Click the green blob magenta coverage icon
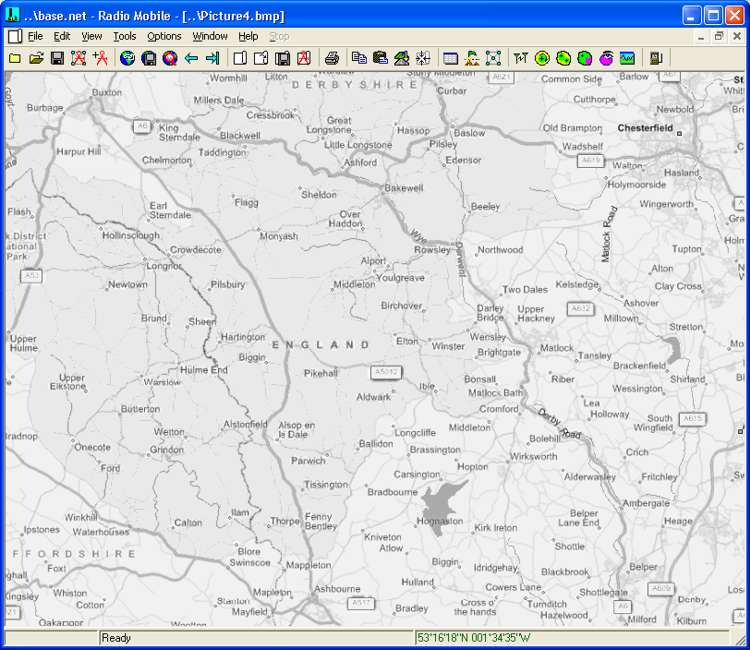 tap(585, 58)
